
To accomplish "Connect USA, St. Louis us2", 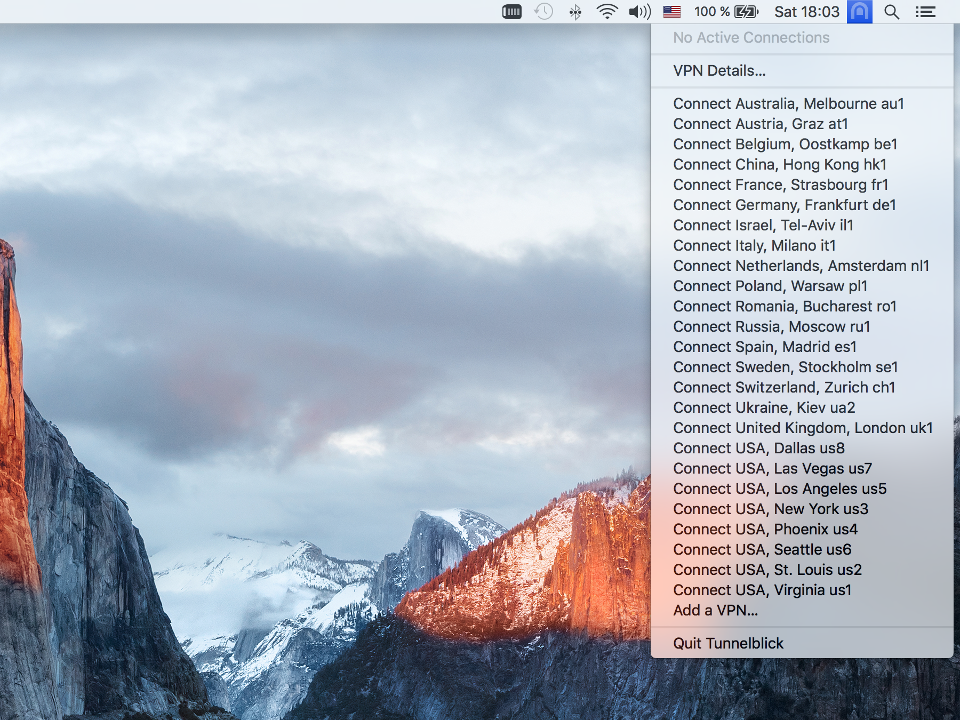I will [802, 569].
